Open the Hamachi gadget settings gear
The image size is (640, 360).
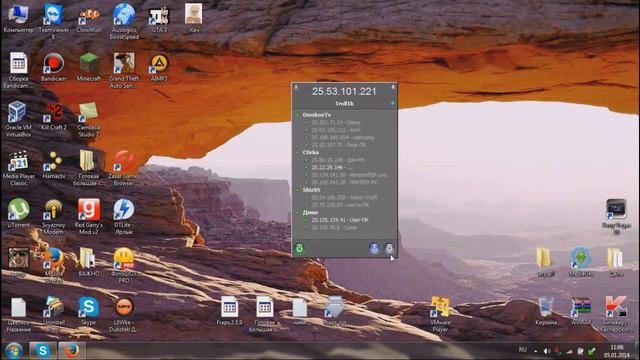point(389,248)
